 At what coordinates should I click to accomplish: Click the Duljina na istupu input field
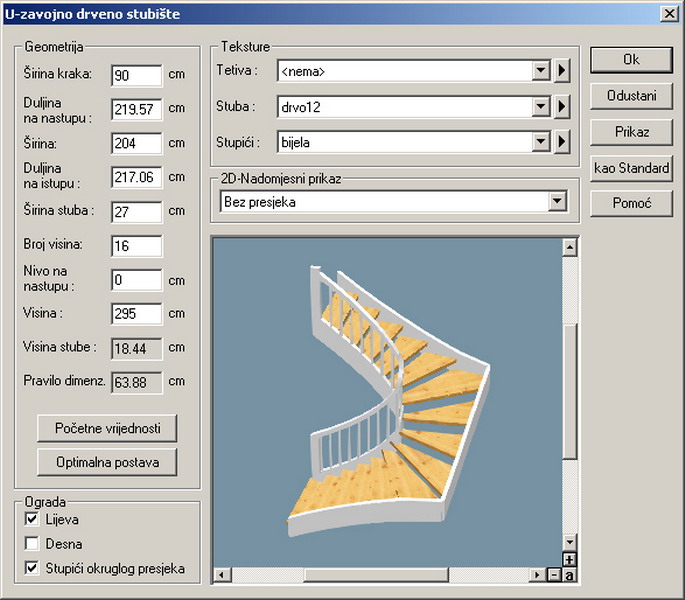(x=137, y=177)
